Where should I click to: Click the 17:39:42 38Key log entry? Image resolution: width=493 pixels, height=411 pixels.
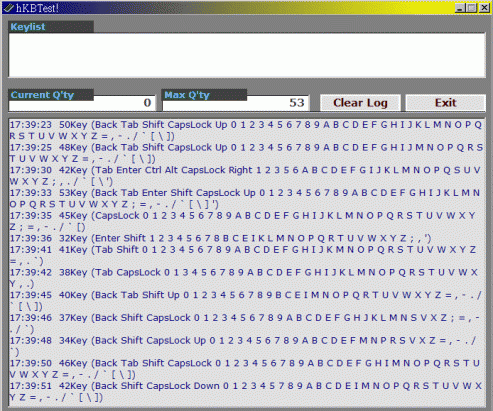coord(244,278)
